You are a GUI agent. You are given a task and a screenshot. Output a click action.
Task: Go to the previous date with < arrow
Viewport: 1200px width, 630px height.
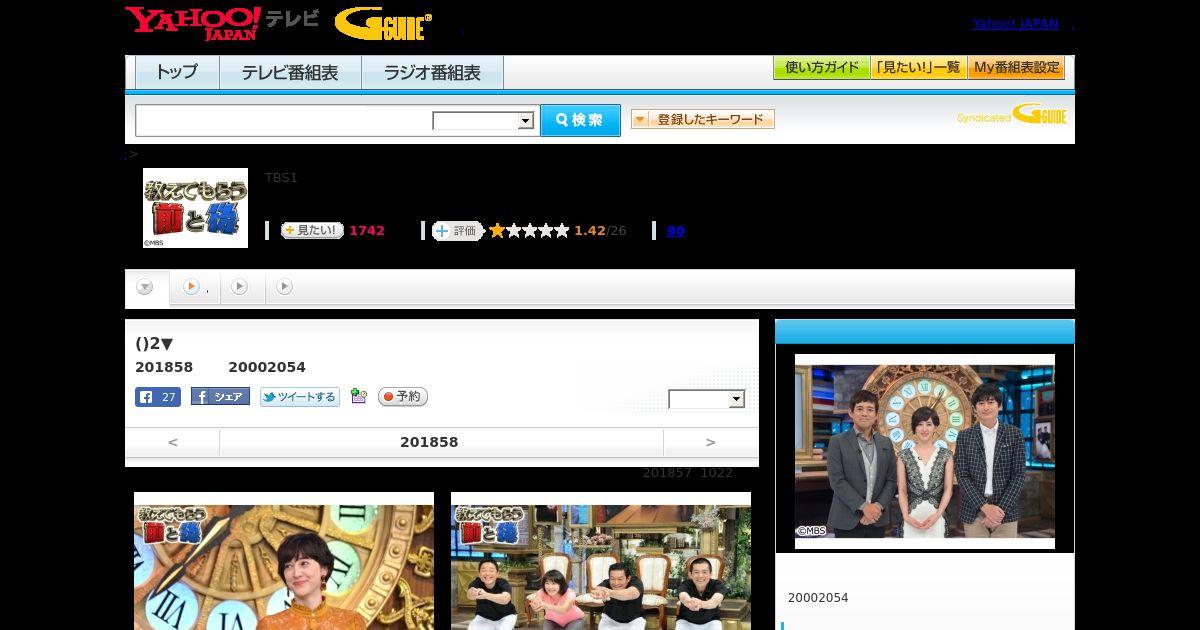[x=172, y=442]
